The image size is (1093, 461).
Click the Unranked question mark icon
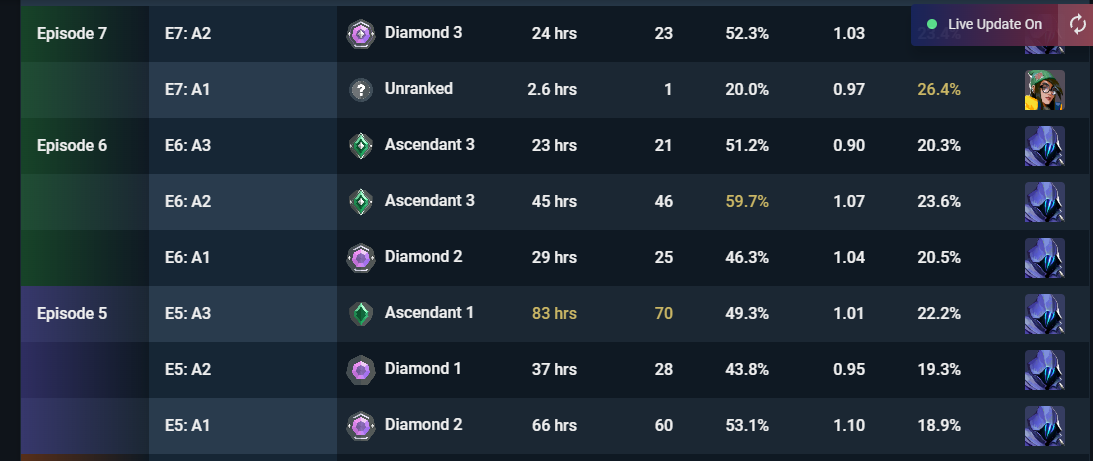[x=361, y=89]
